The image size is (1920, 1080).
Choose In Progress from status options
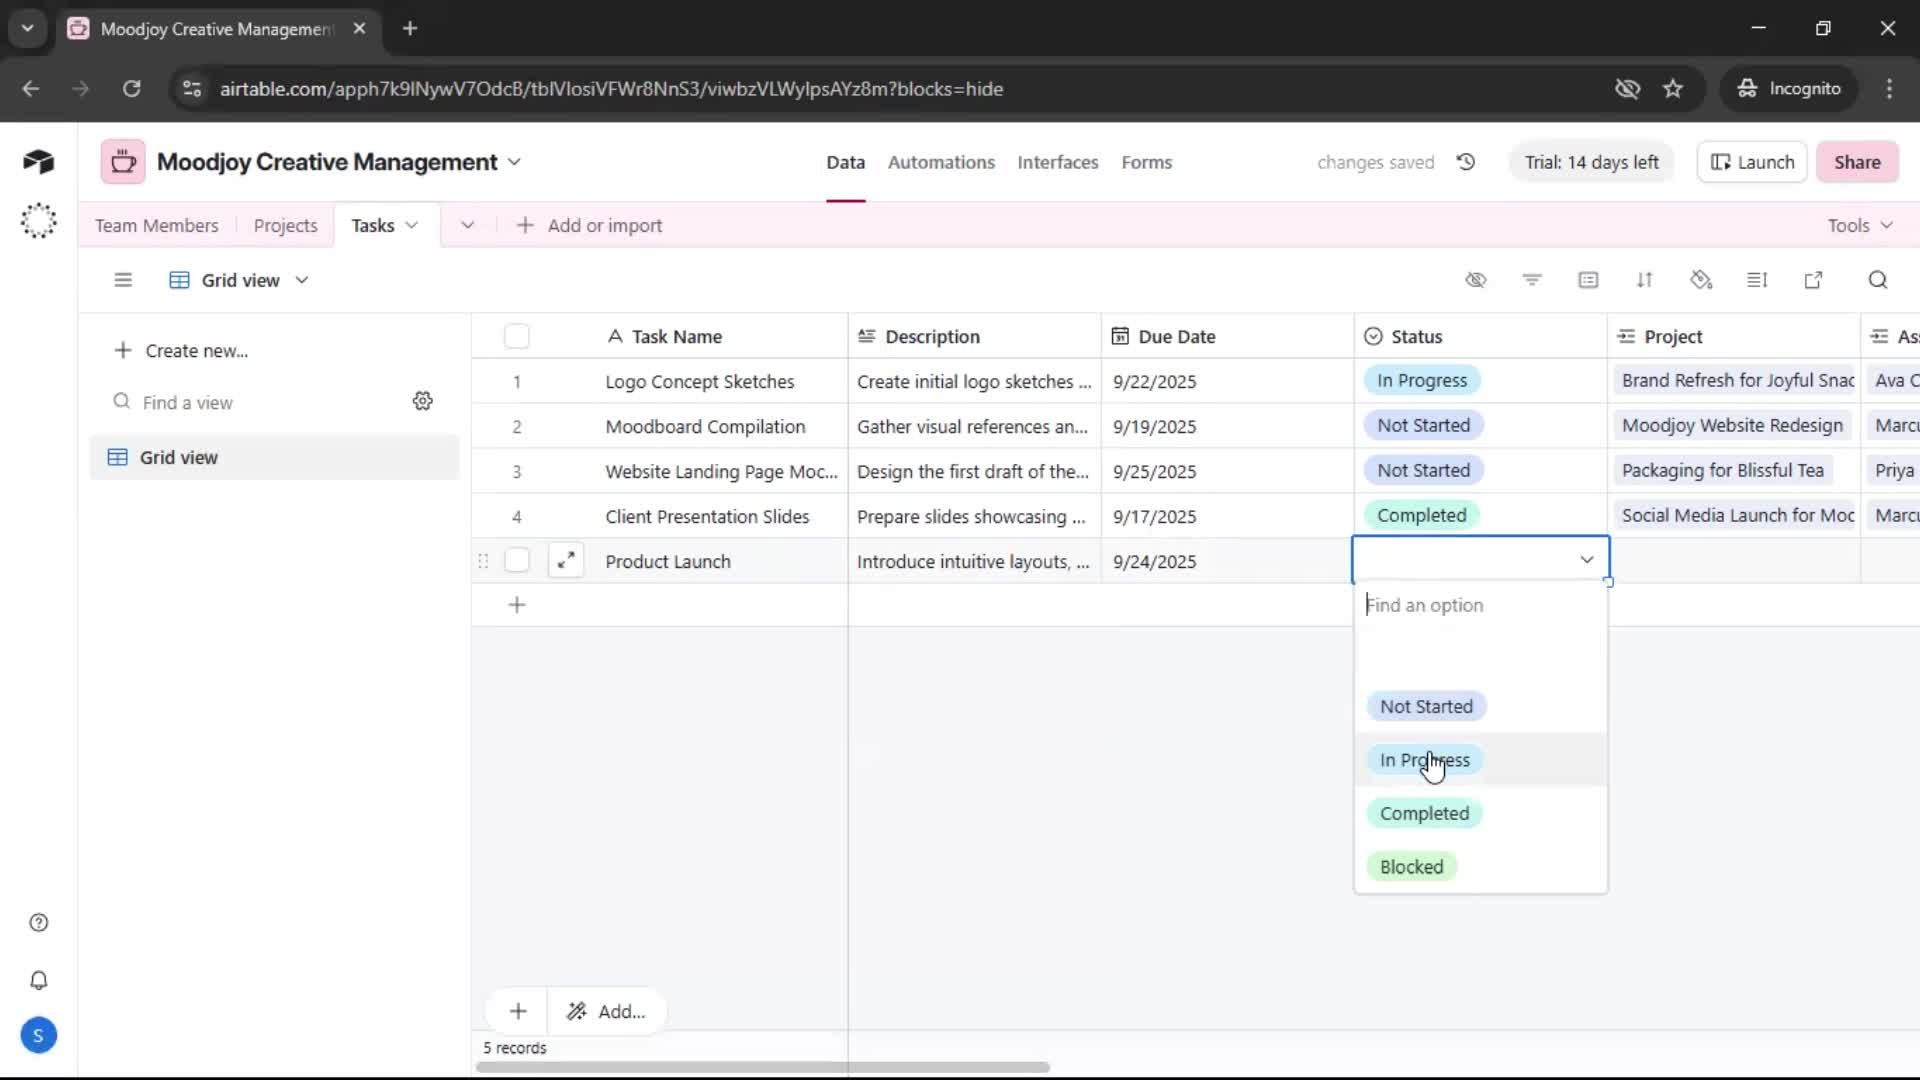1425,760
